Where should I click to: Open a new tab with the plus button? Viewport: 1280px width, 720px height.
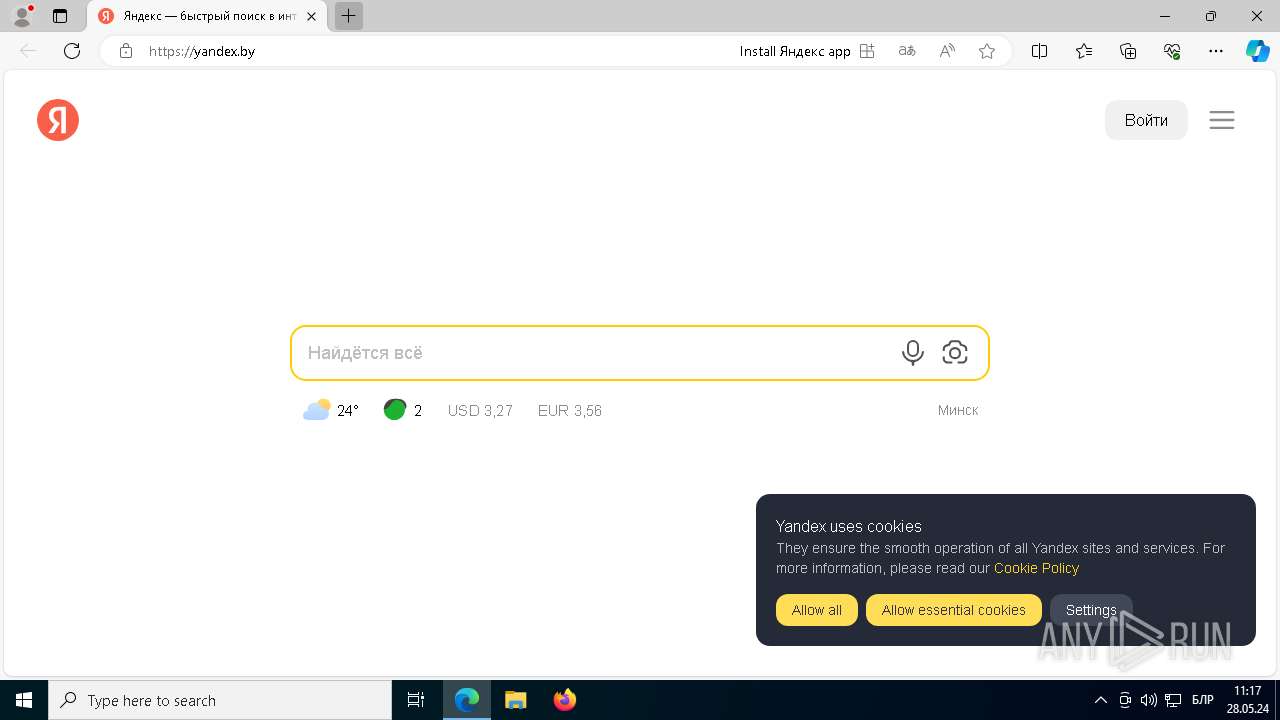pos(348,16)
